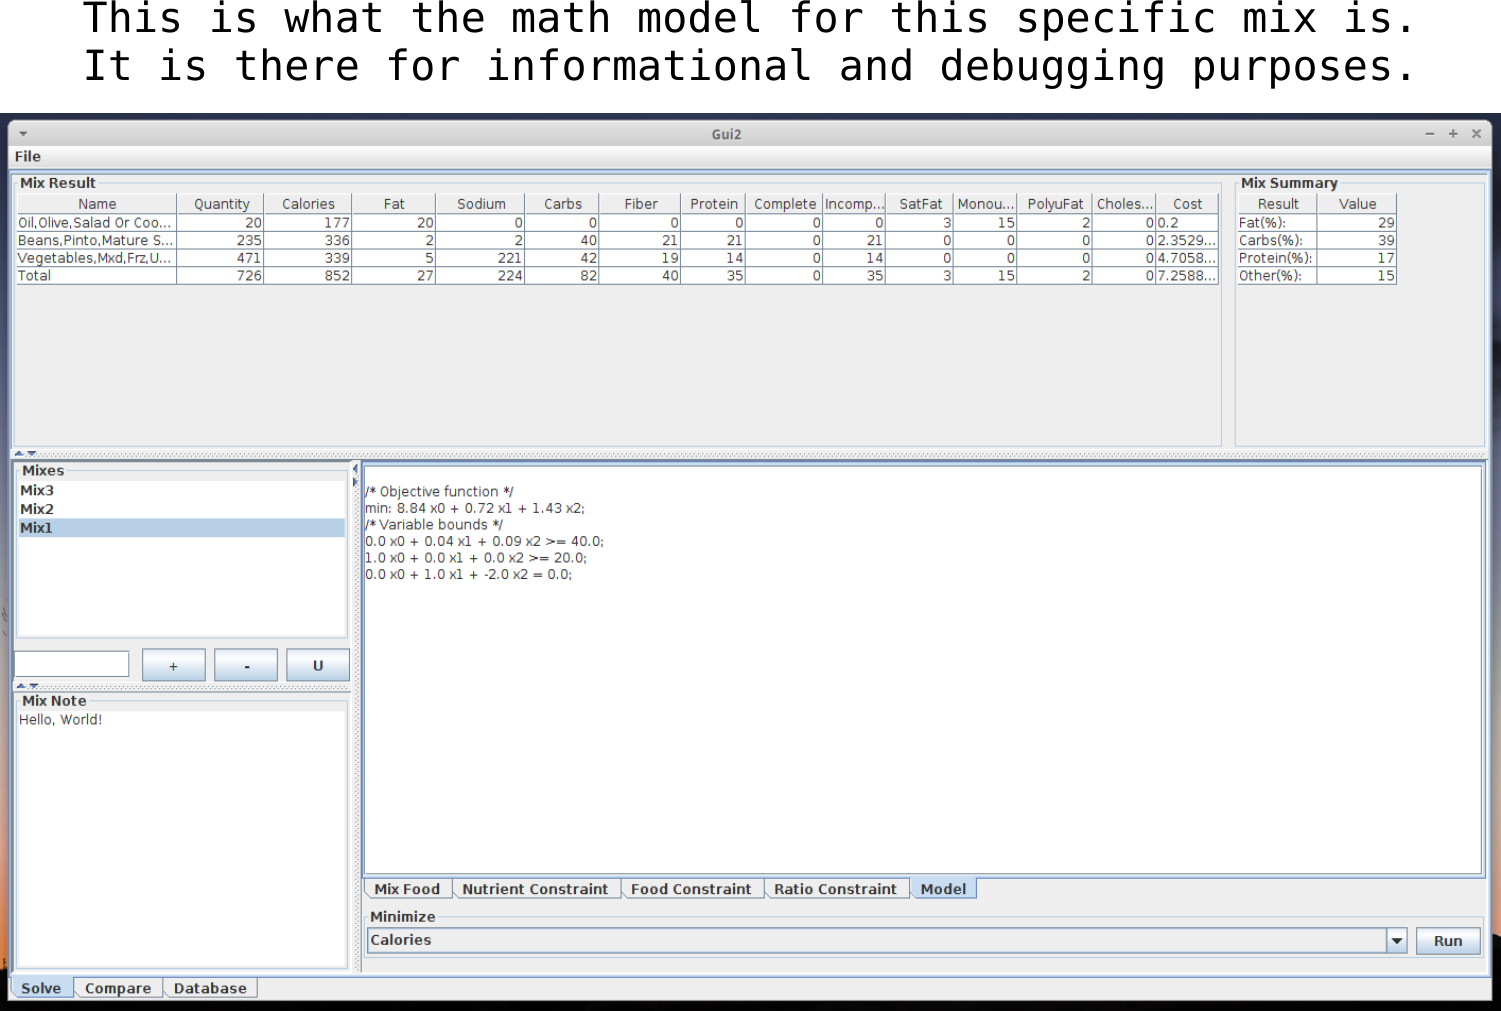The image size is (1501, 1011).
Task: Open the Database bottom tab
Action: 210,988
